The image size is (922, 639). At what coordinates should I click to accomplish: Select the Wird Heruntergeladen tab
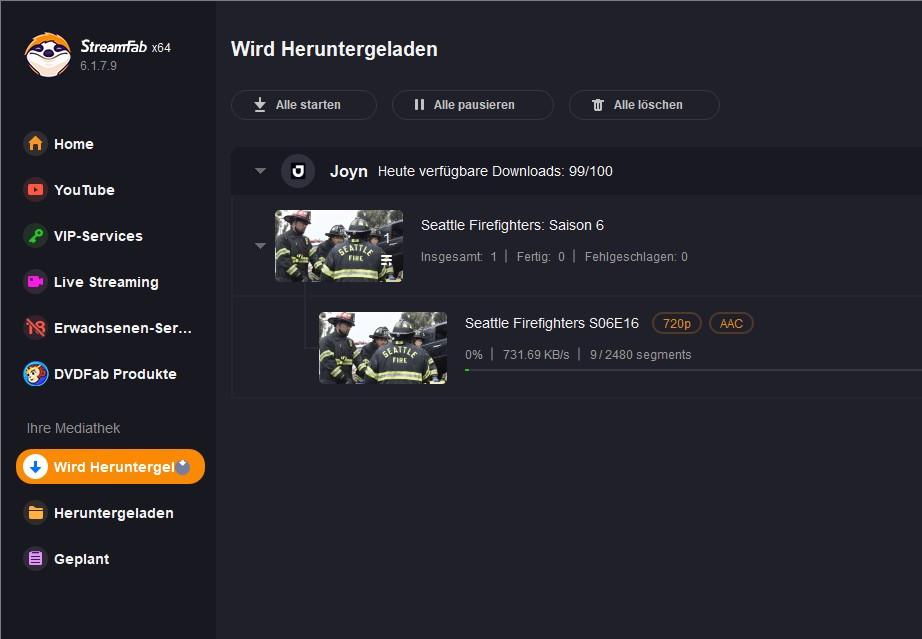coord(111,467)
